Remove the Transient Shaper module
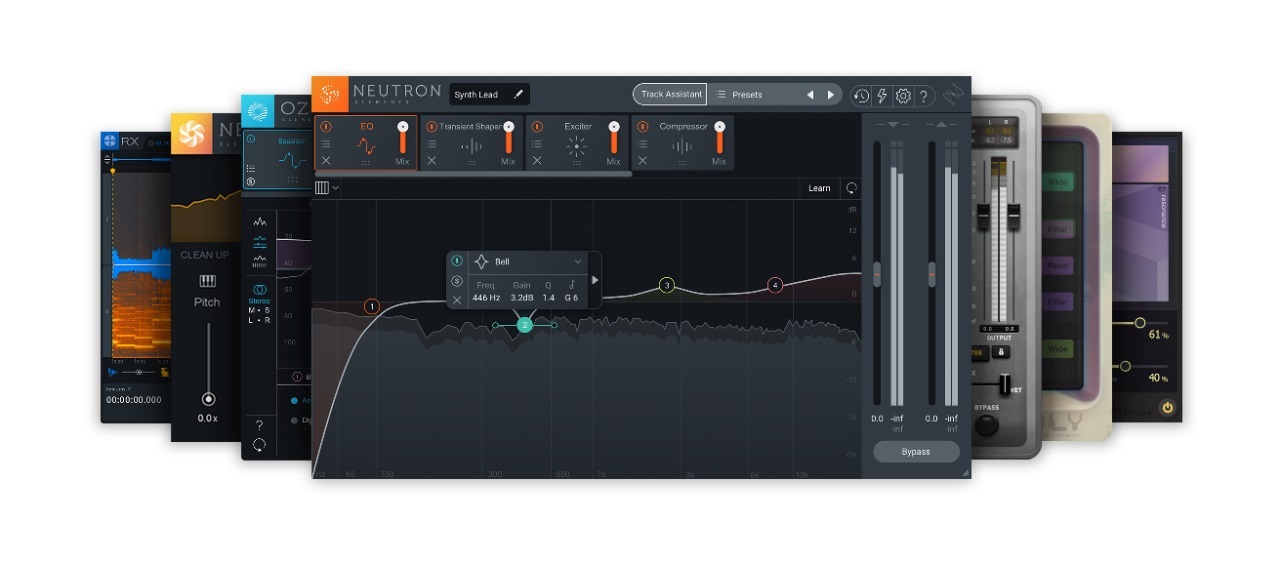 pos(431,160)
